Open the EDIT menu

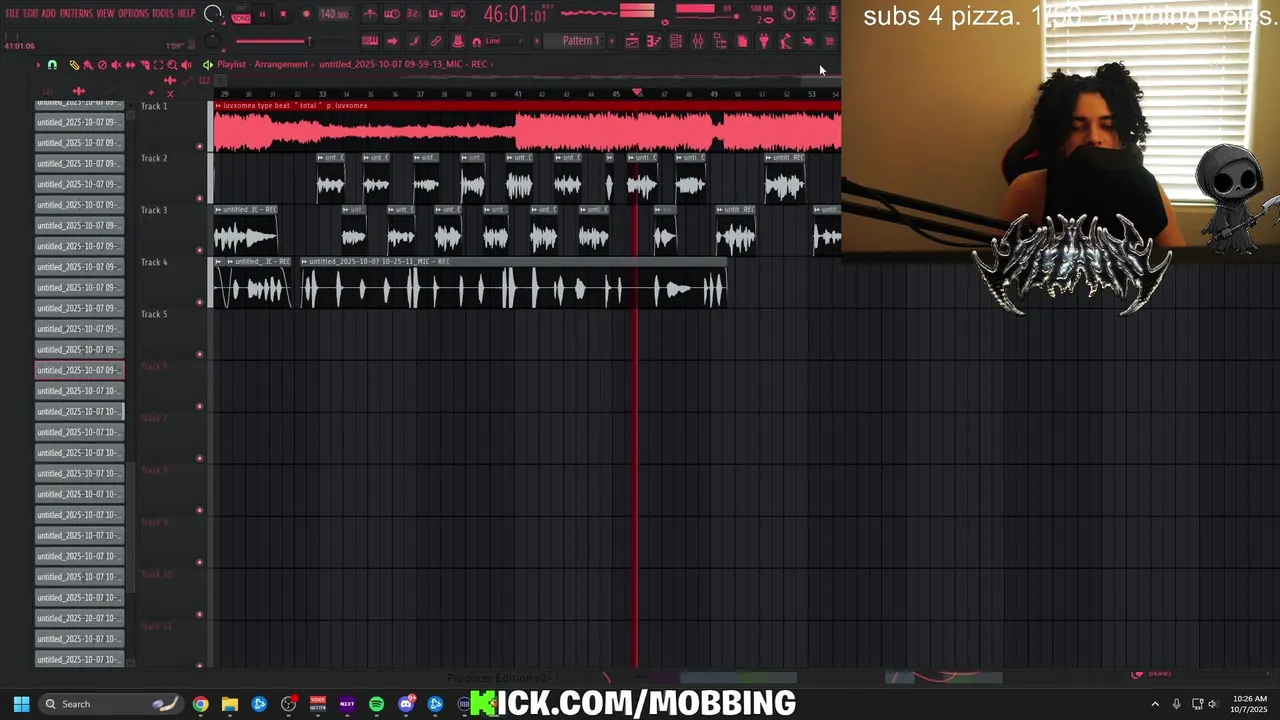[x=31, y=14]
